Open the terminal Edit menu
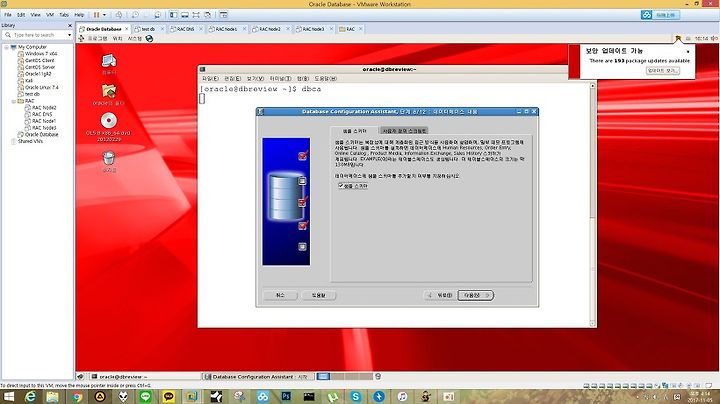Screen dimensions: 720x404 [233, 79]
